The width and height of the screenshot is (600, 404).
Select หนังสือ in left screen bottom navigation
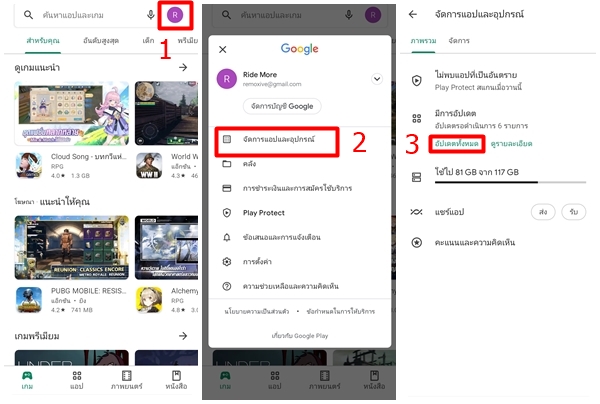176,380
